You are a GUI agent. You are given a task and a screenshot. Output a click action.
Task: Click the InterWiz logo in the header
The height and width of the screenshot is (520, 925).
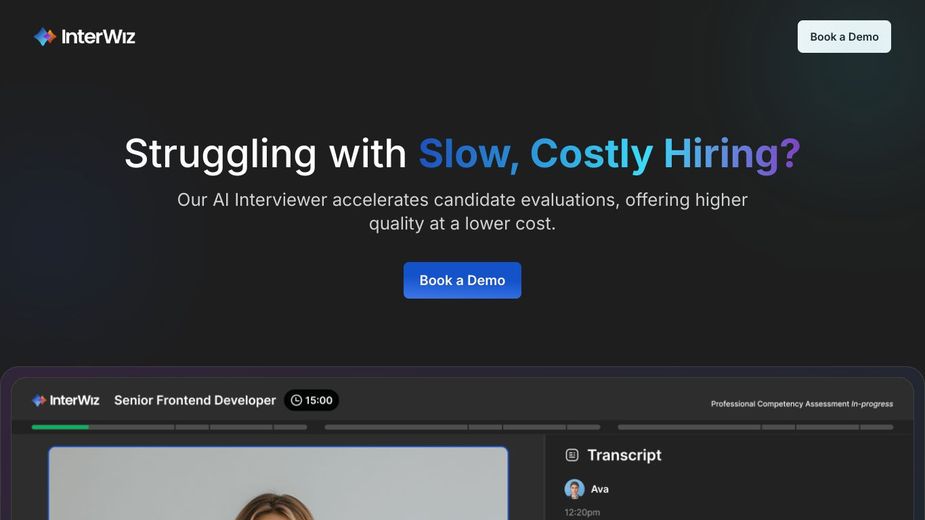click(84, 37)
